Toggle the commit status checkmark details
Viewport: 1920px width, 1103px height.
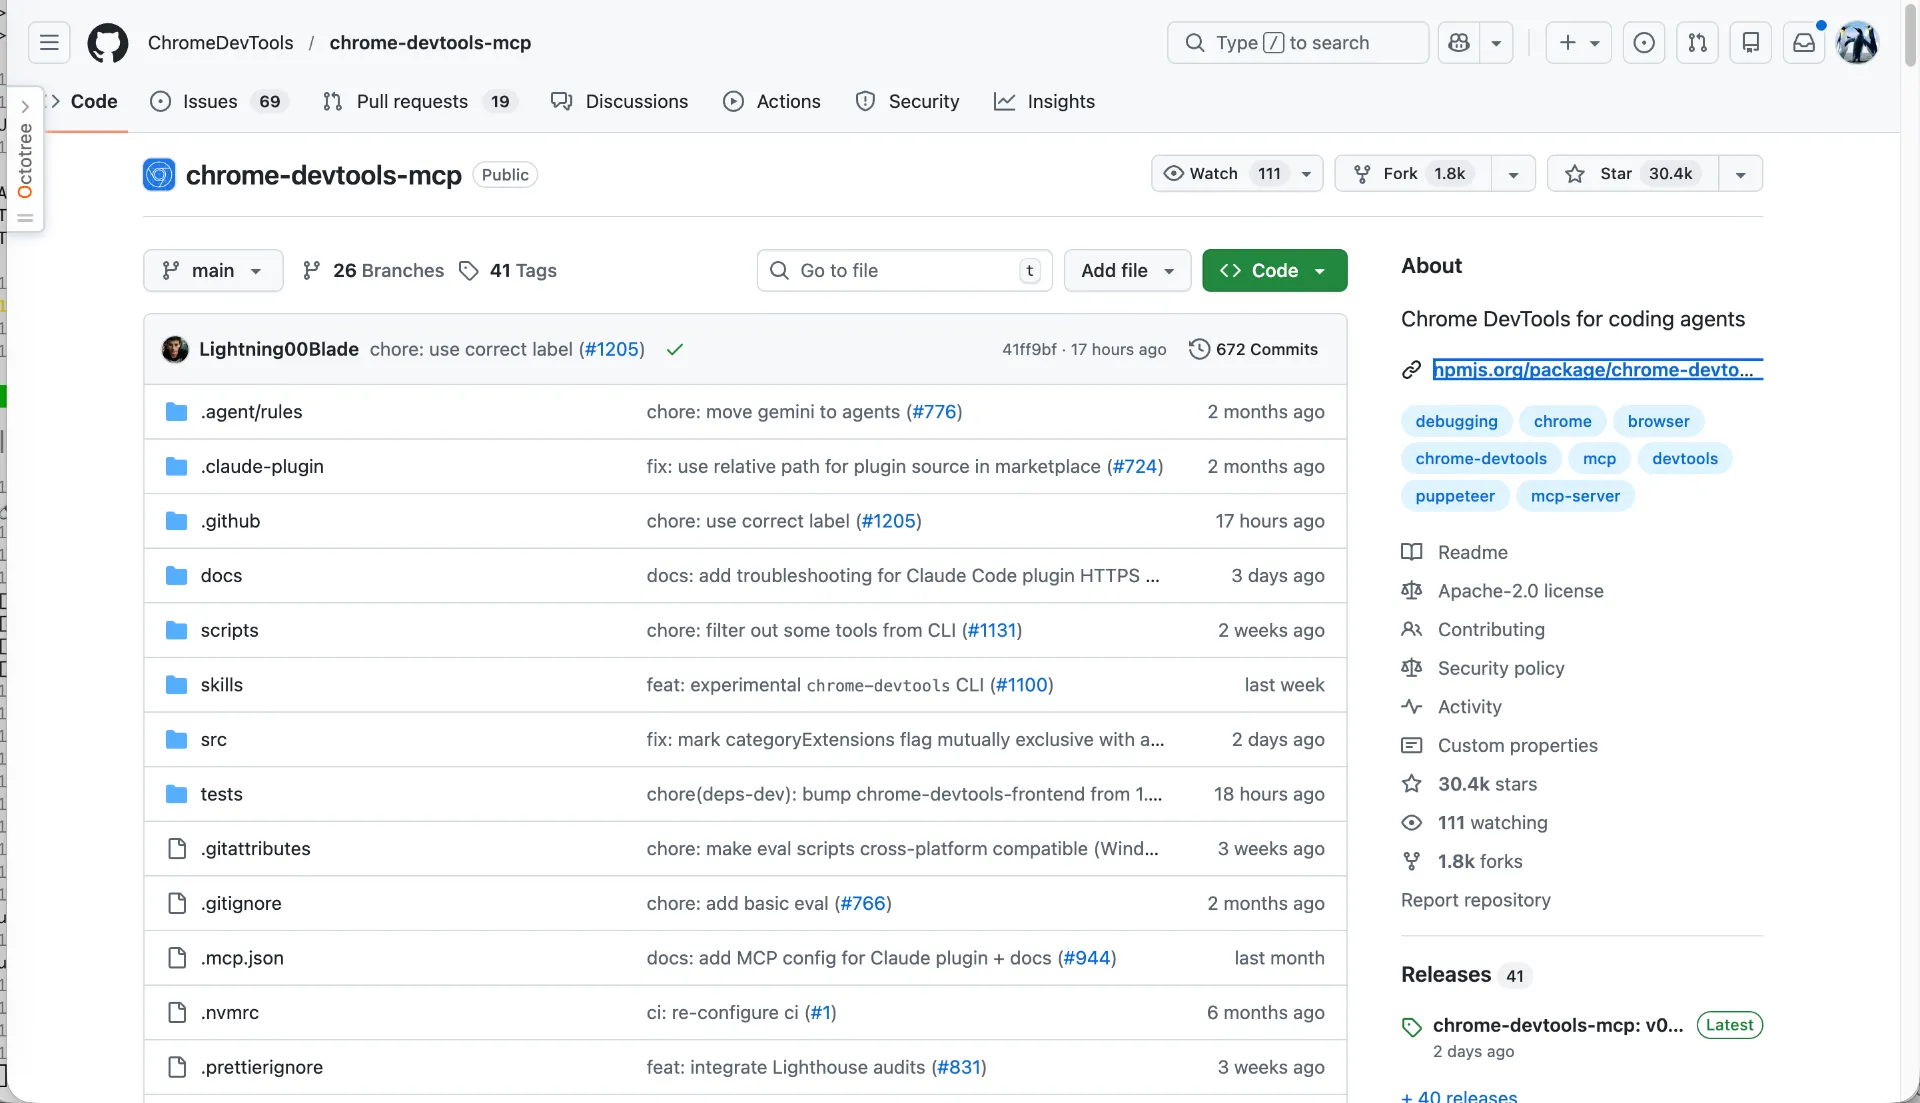[675, 349]
